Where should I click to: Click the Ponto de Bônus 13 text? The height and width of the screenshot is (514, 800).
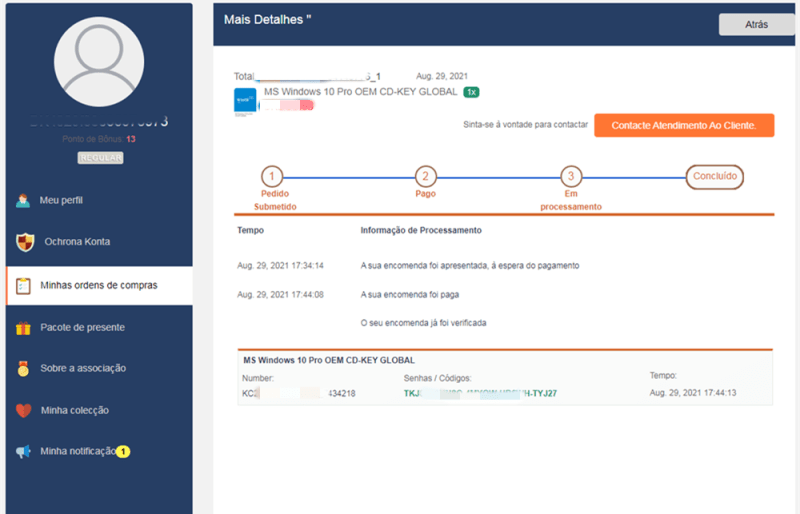pos(99,139)
